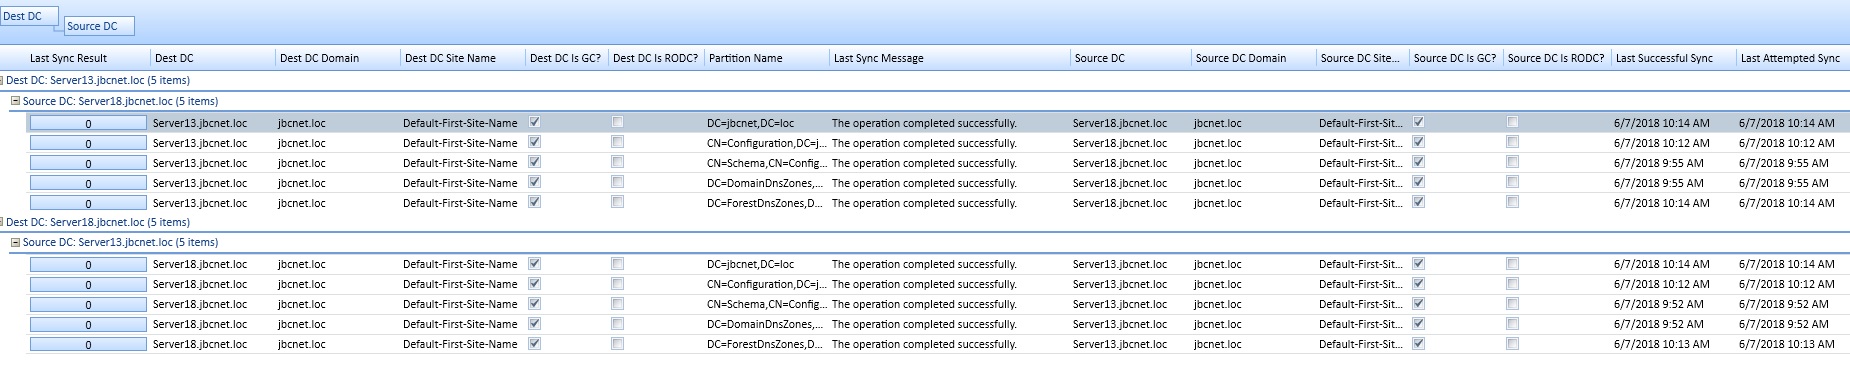Click the Source DC Domain column header

click(1254, 58)
